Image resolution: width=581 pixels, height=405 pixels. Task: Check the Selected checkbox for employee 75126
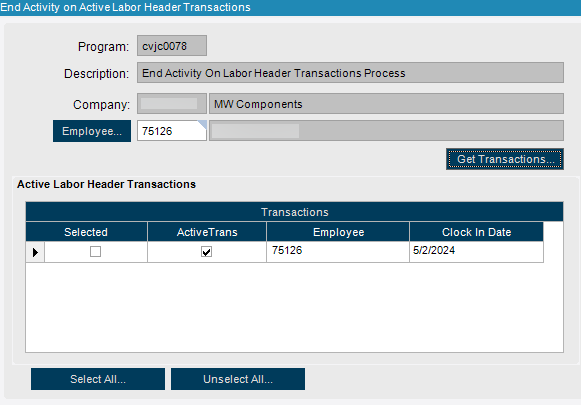coord(95,252)
